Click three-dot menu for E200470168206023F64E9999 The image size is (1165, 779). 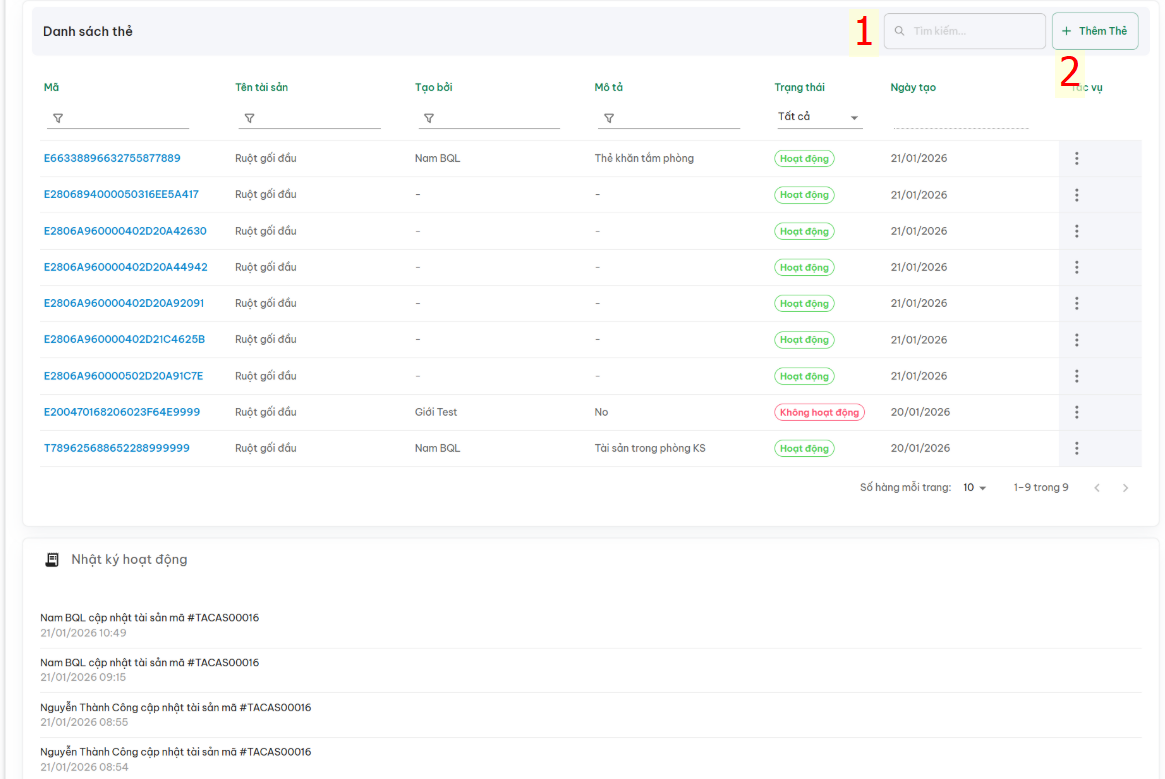click(x=1076, y=412)
